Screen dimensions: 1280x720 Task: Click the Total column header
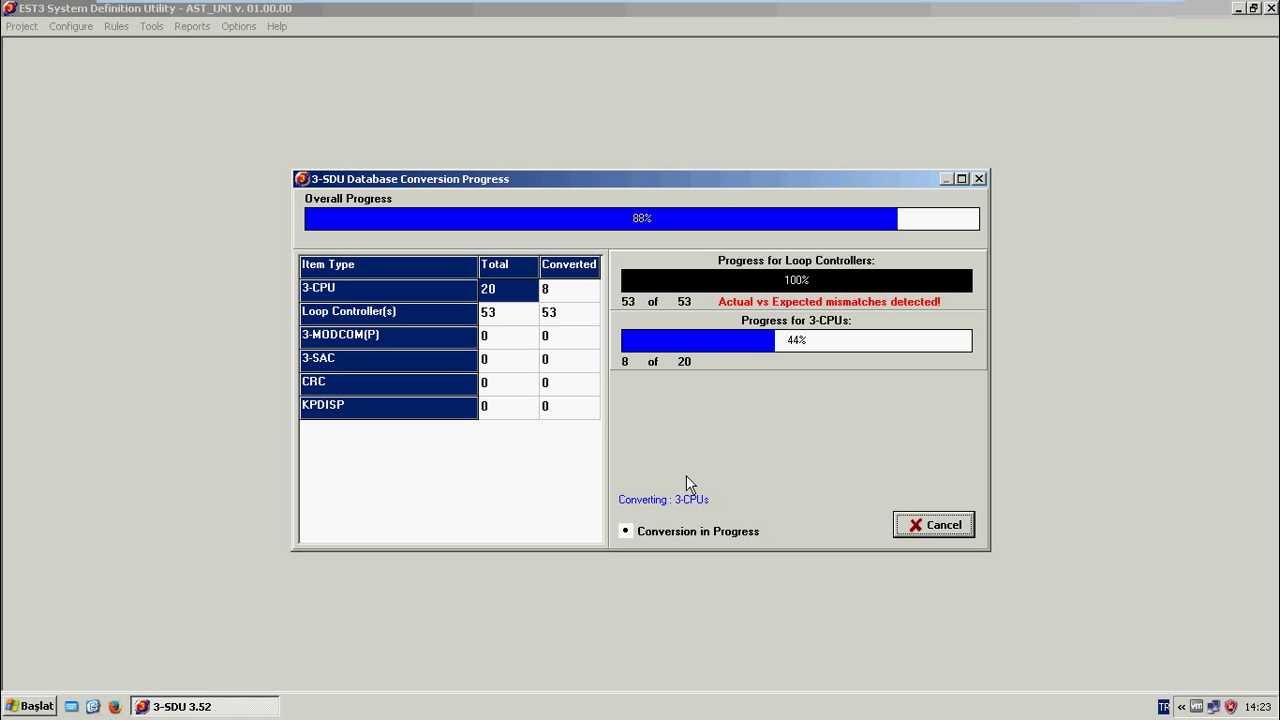click(509, 267)
